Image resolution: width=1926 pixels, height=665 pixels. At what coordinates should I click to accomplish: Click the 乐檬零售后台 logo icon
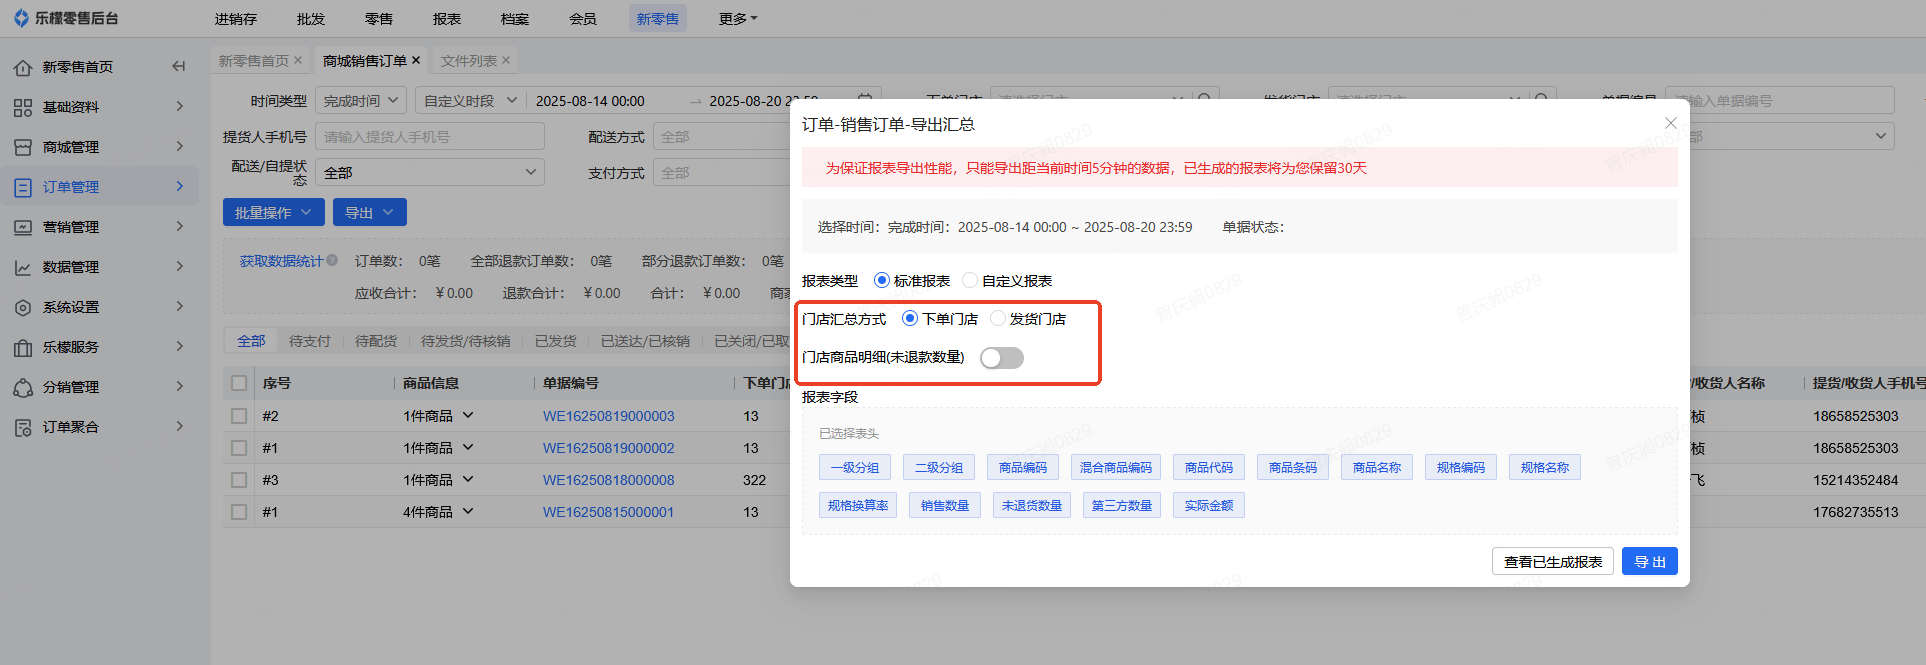[x=21, y=18]
